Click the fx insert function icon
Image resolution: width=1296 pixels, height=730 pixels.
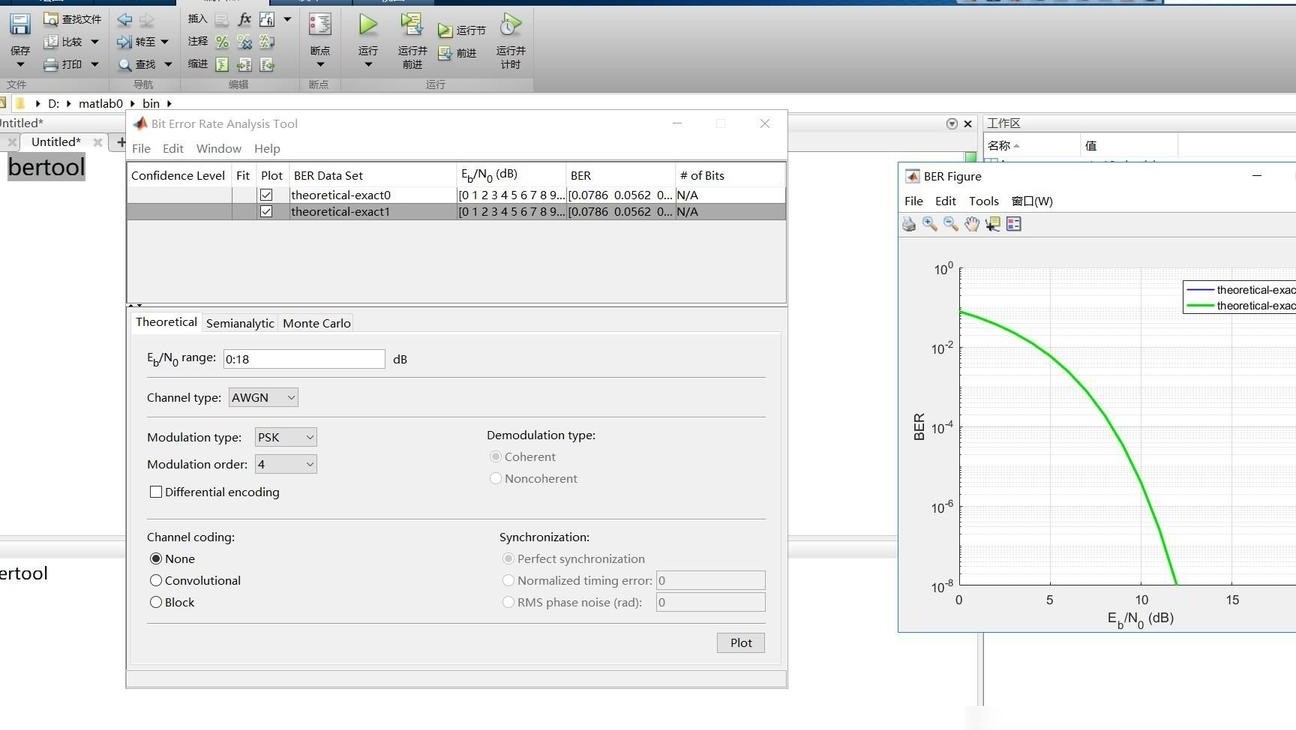point(244,19)
